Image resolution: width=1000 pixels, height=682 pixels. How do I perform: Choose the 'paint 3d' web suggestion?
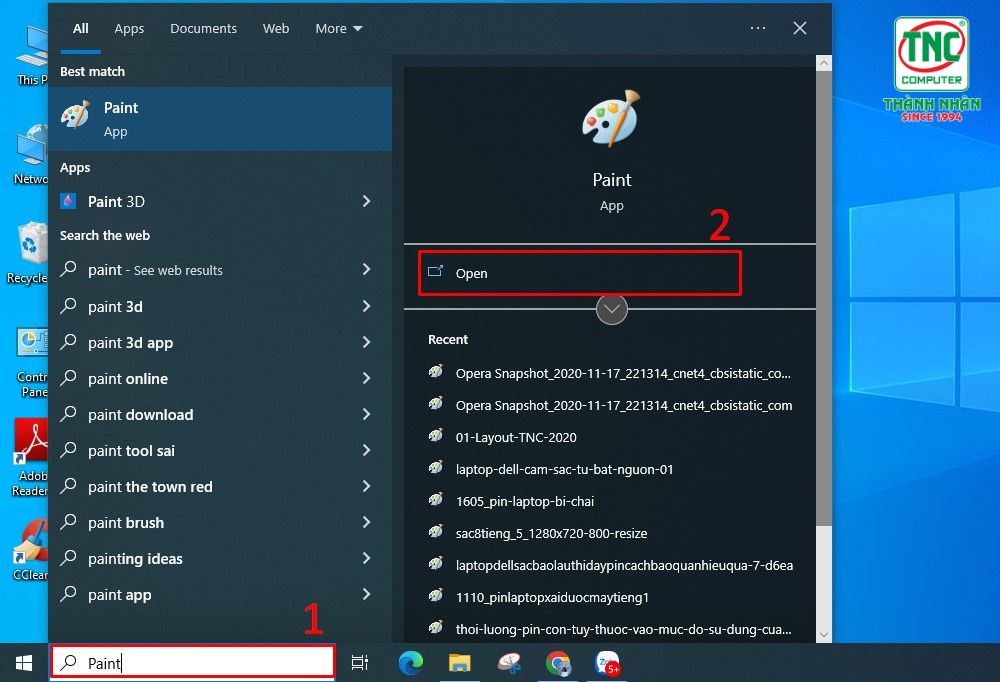pos(220,306)
